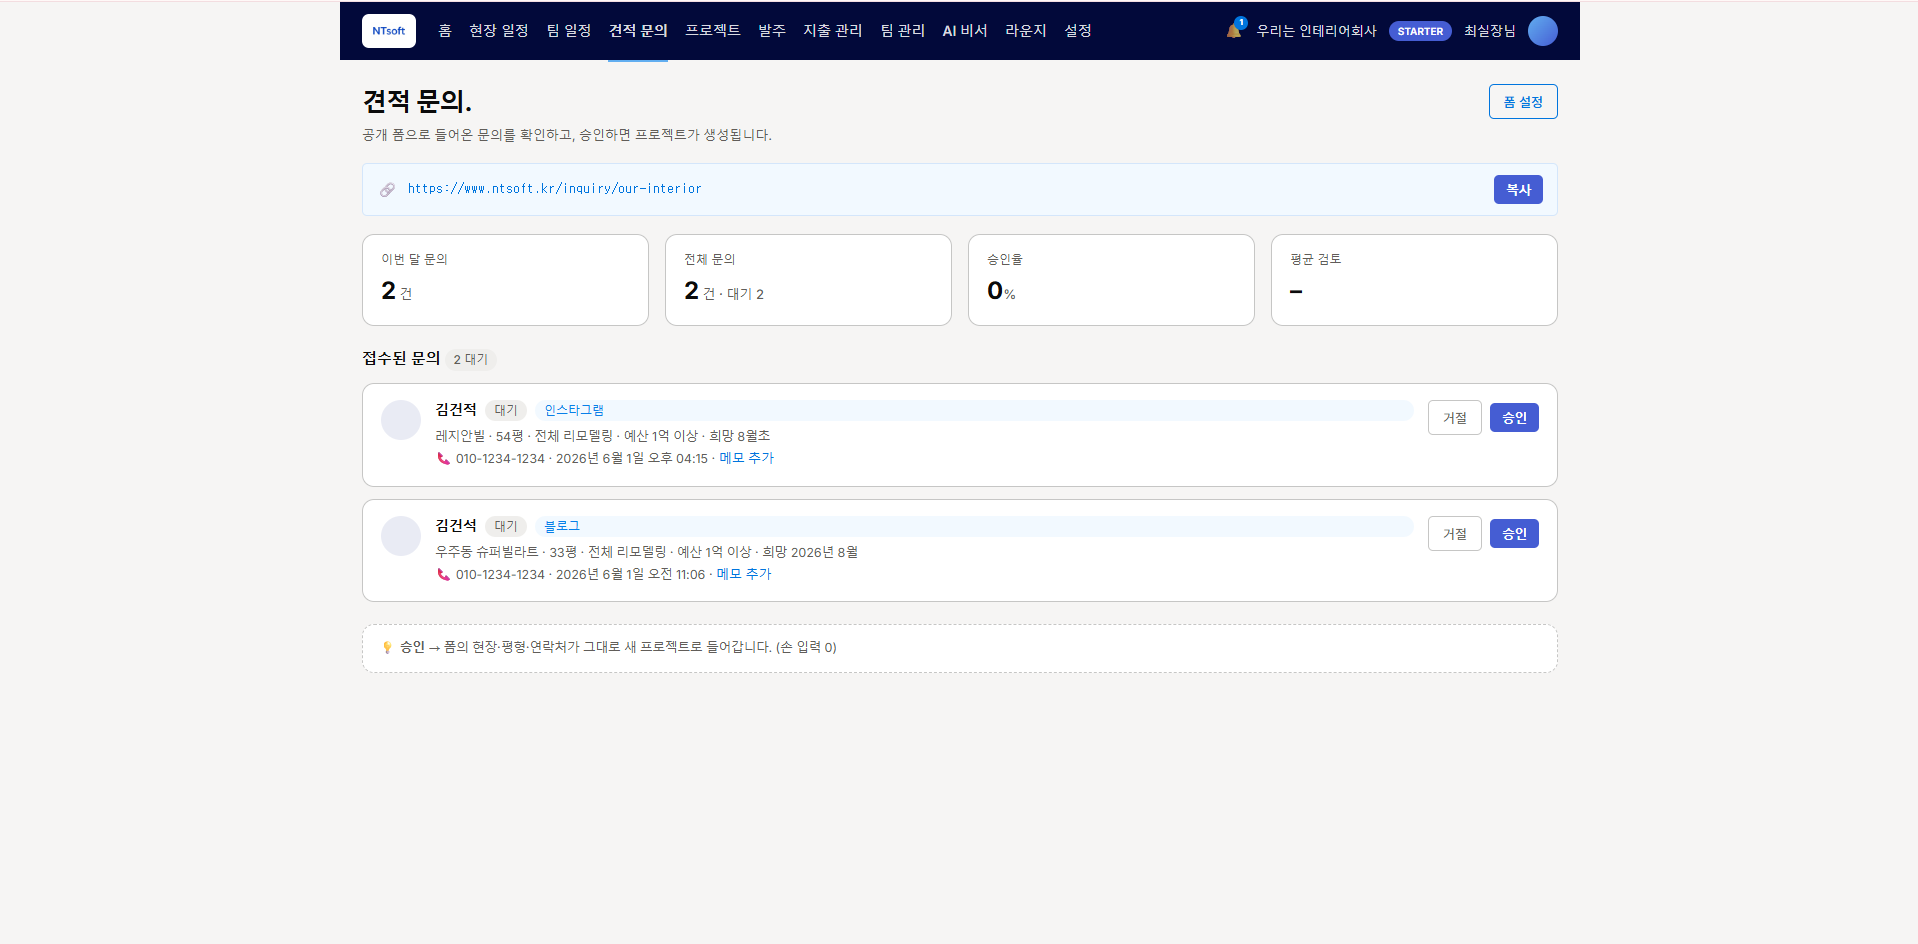The image size is (1918, 944).
Task: Click the 최실장님 user name
Action: (x=1489, y=31)
